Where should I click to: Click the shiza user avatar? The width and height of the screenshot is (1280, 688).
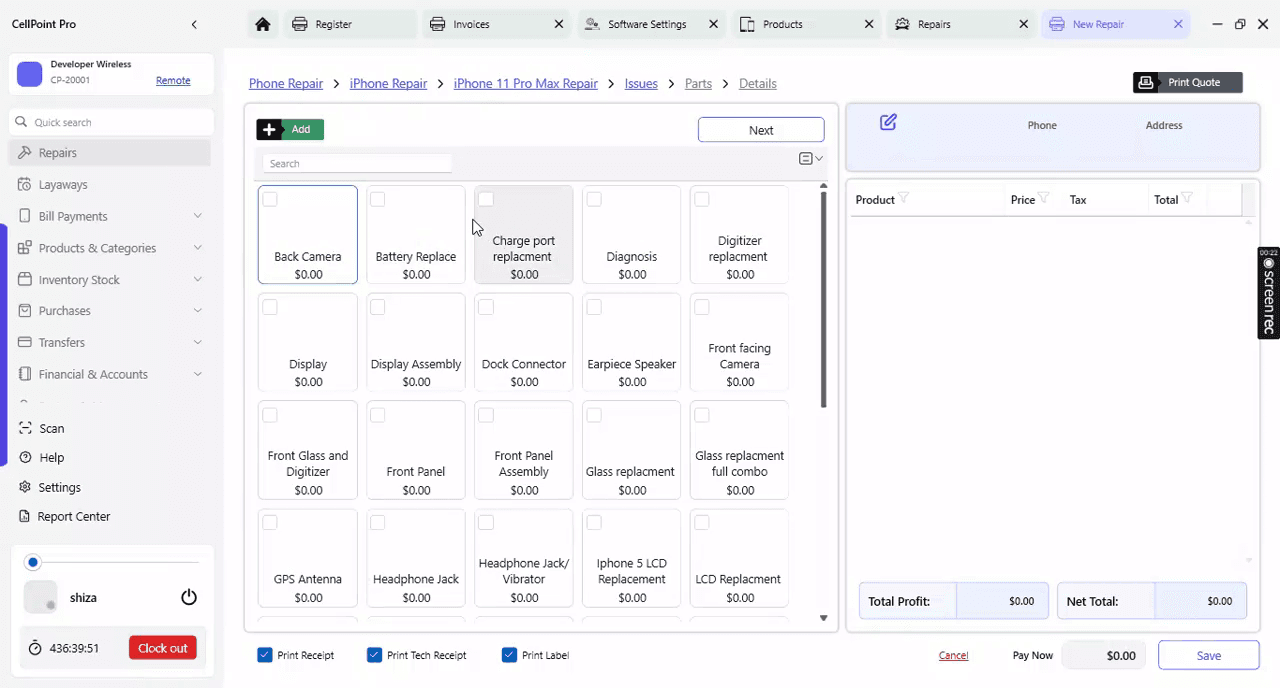pyautogui.click(x=40, y=597)
